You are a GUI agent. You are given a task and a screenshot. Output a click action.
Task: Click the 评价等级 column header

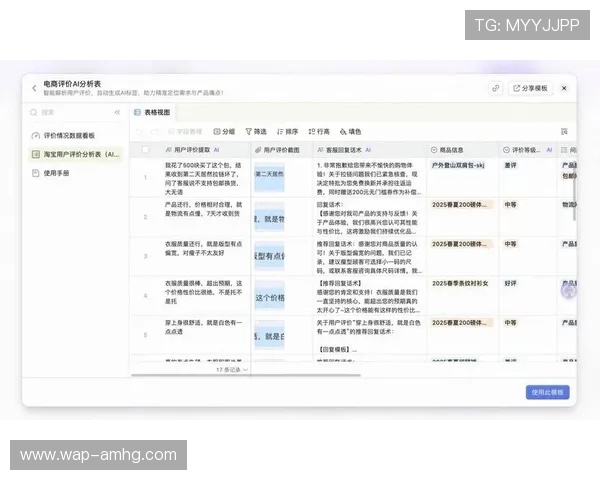(527, 150)
